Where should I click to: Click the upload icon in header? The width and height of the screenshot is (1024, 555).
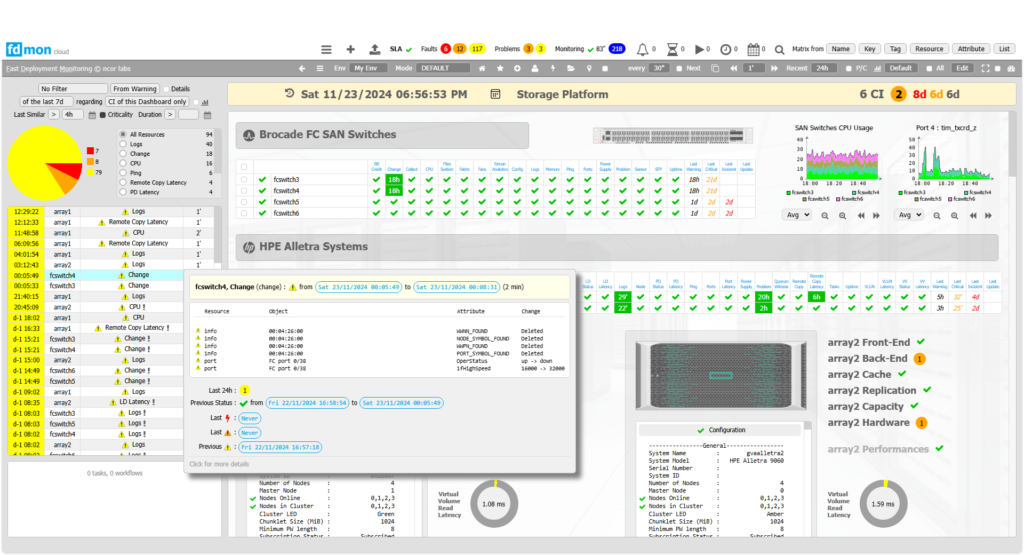[x=375, y=49]
